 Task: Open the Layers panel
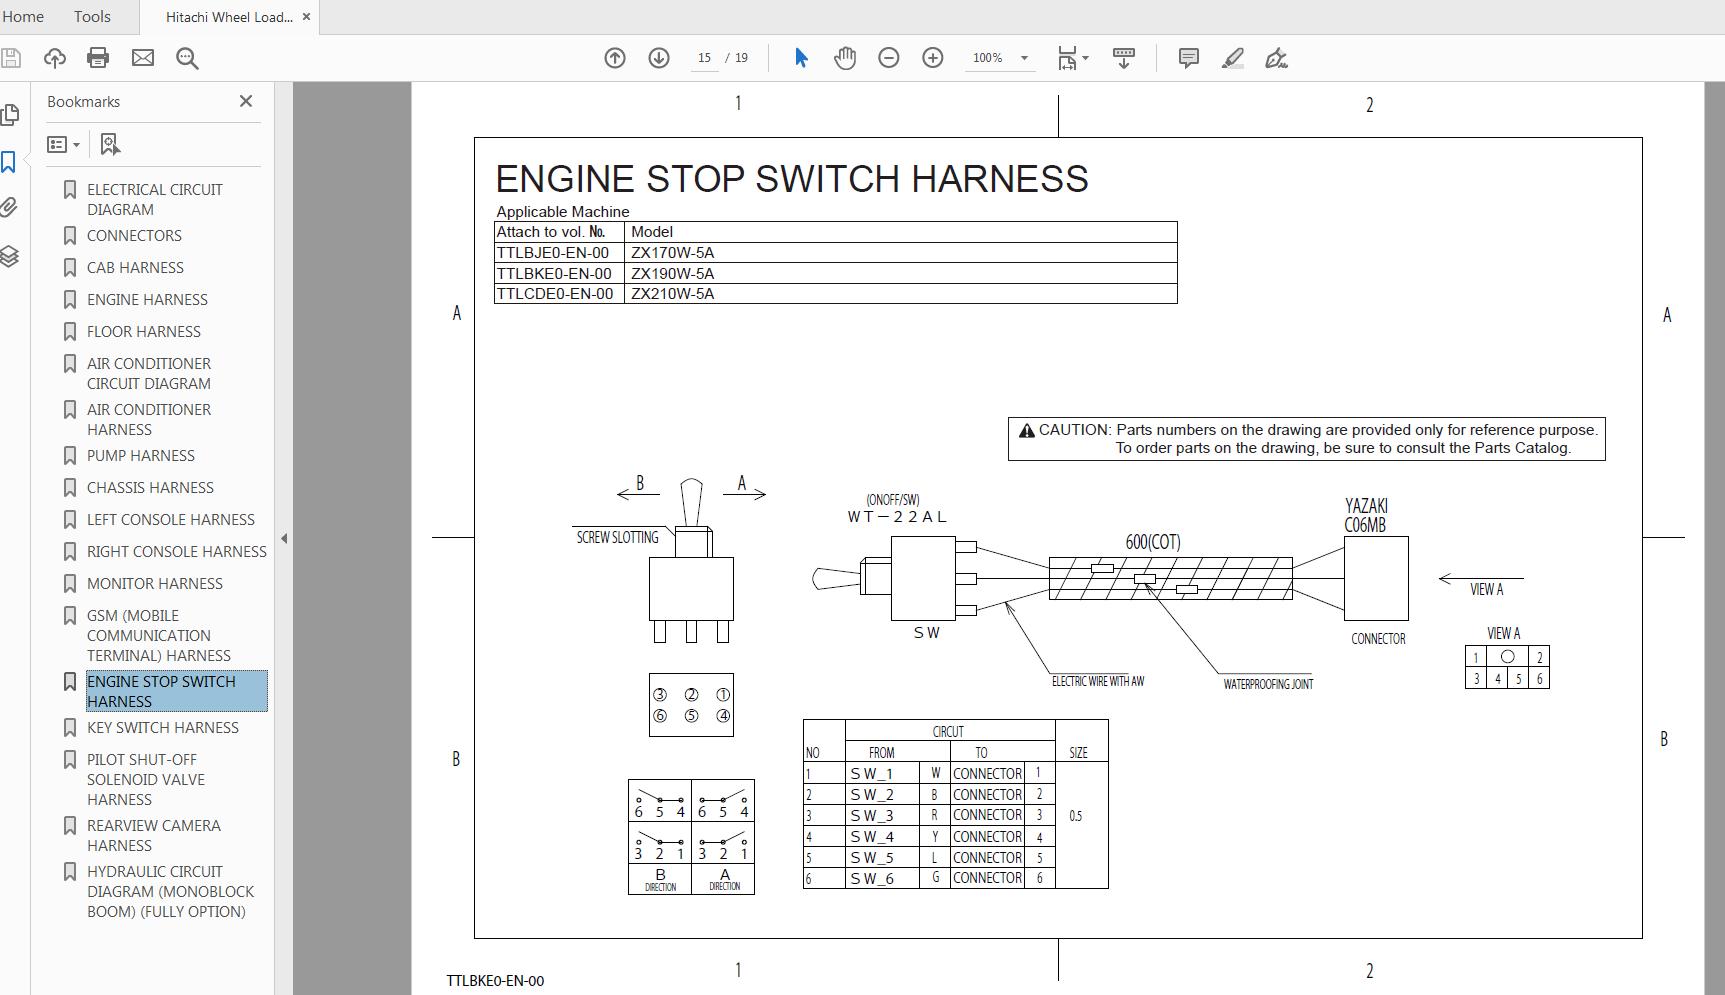tap(10, 256)
